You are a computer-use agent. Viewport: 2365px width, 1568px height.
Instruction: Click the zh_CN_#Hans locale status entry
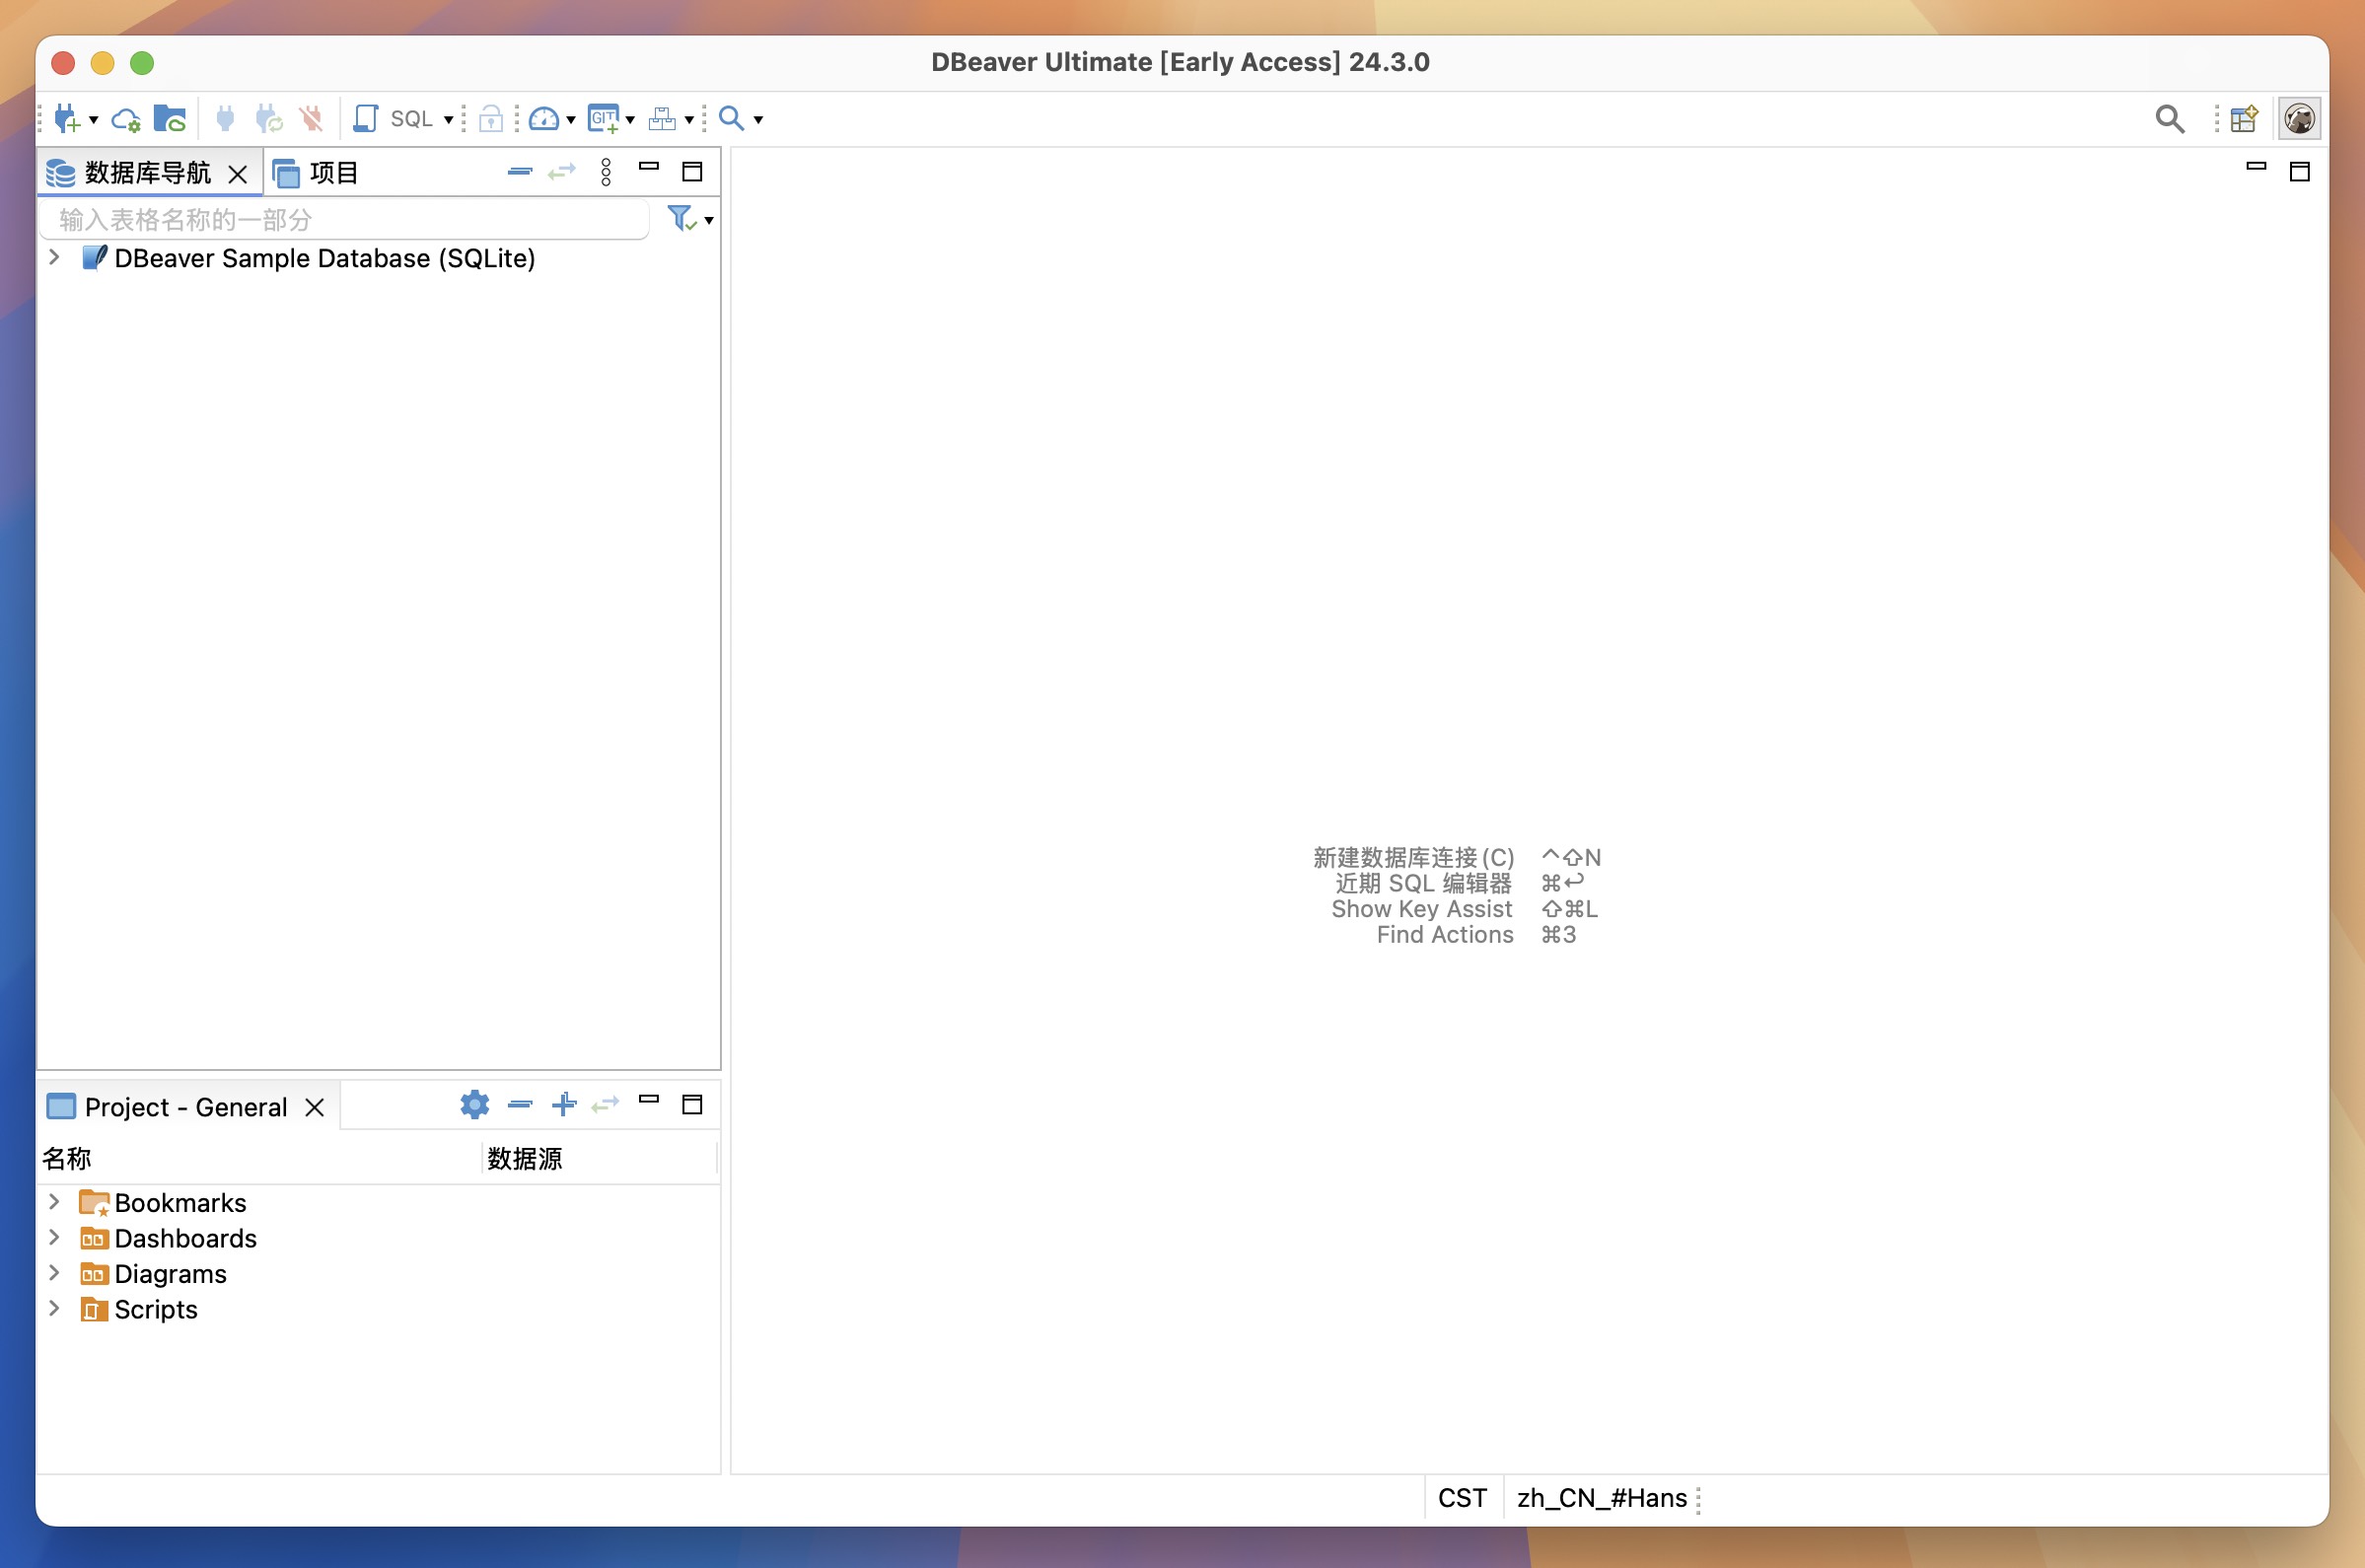click(x=1601, y=1497)
